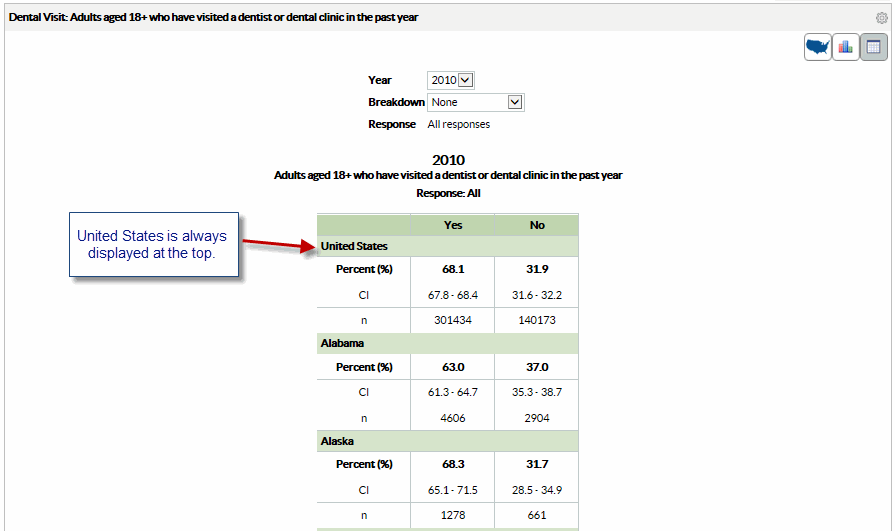Click the Alaska Yes percent 68.3
The image size is (895, 531).
453,464
